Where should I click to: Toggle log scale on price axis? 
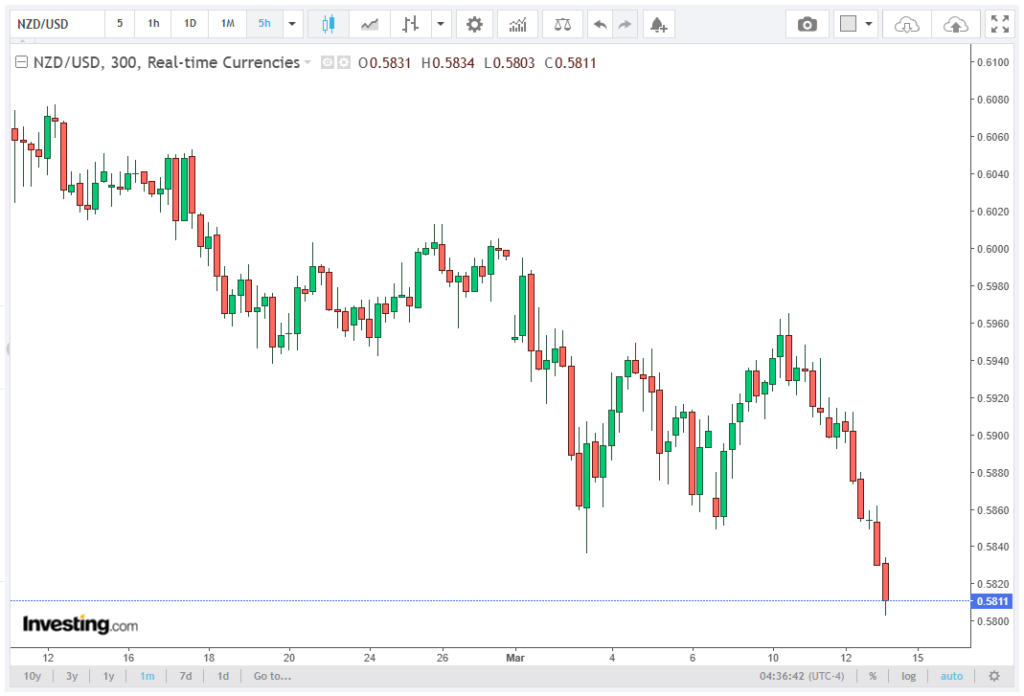coord(908,676)
